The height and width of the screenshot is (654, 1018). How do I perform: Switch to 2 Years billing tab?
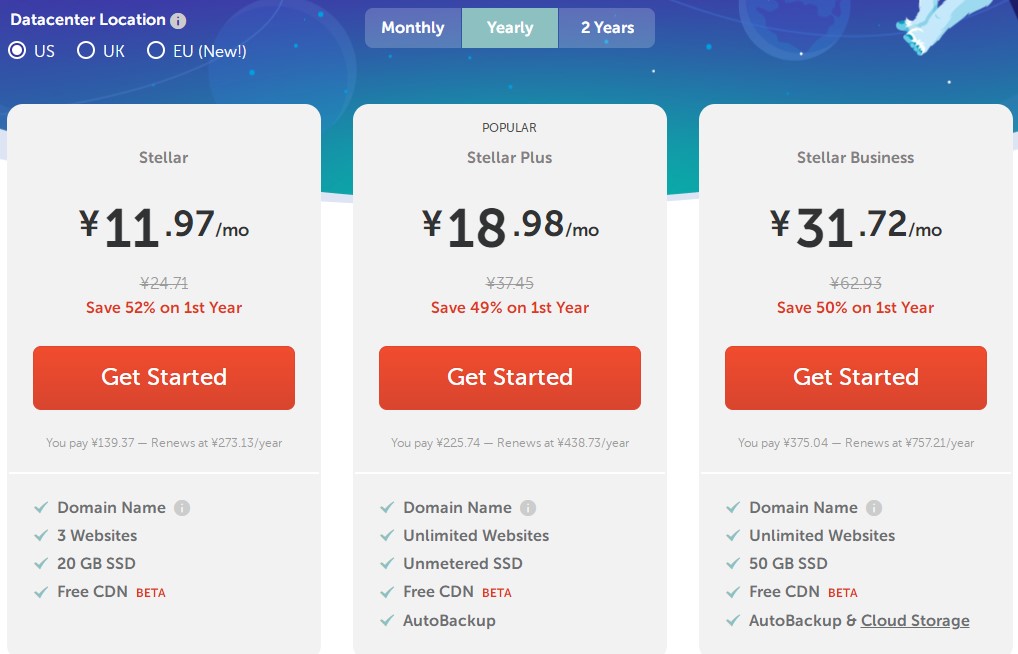(x=607, y=28)
